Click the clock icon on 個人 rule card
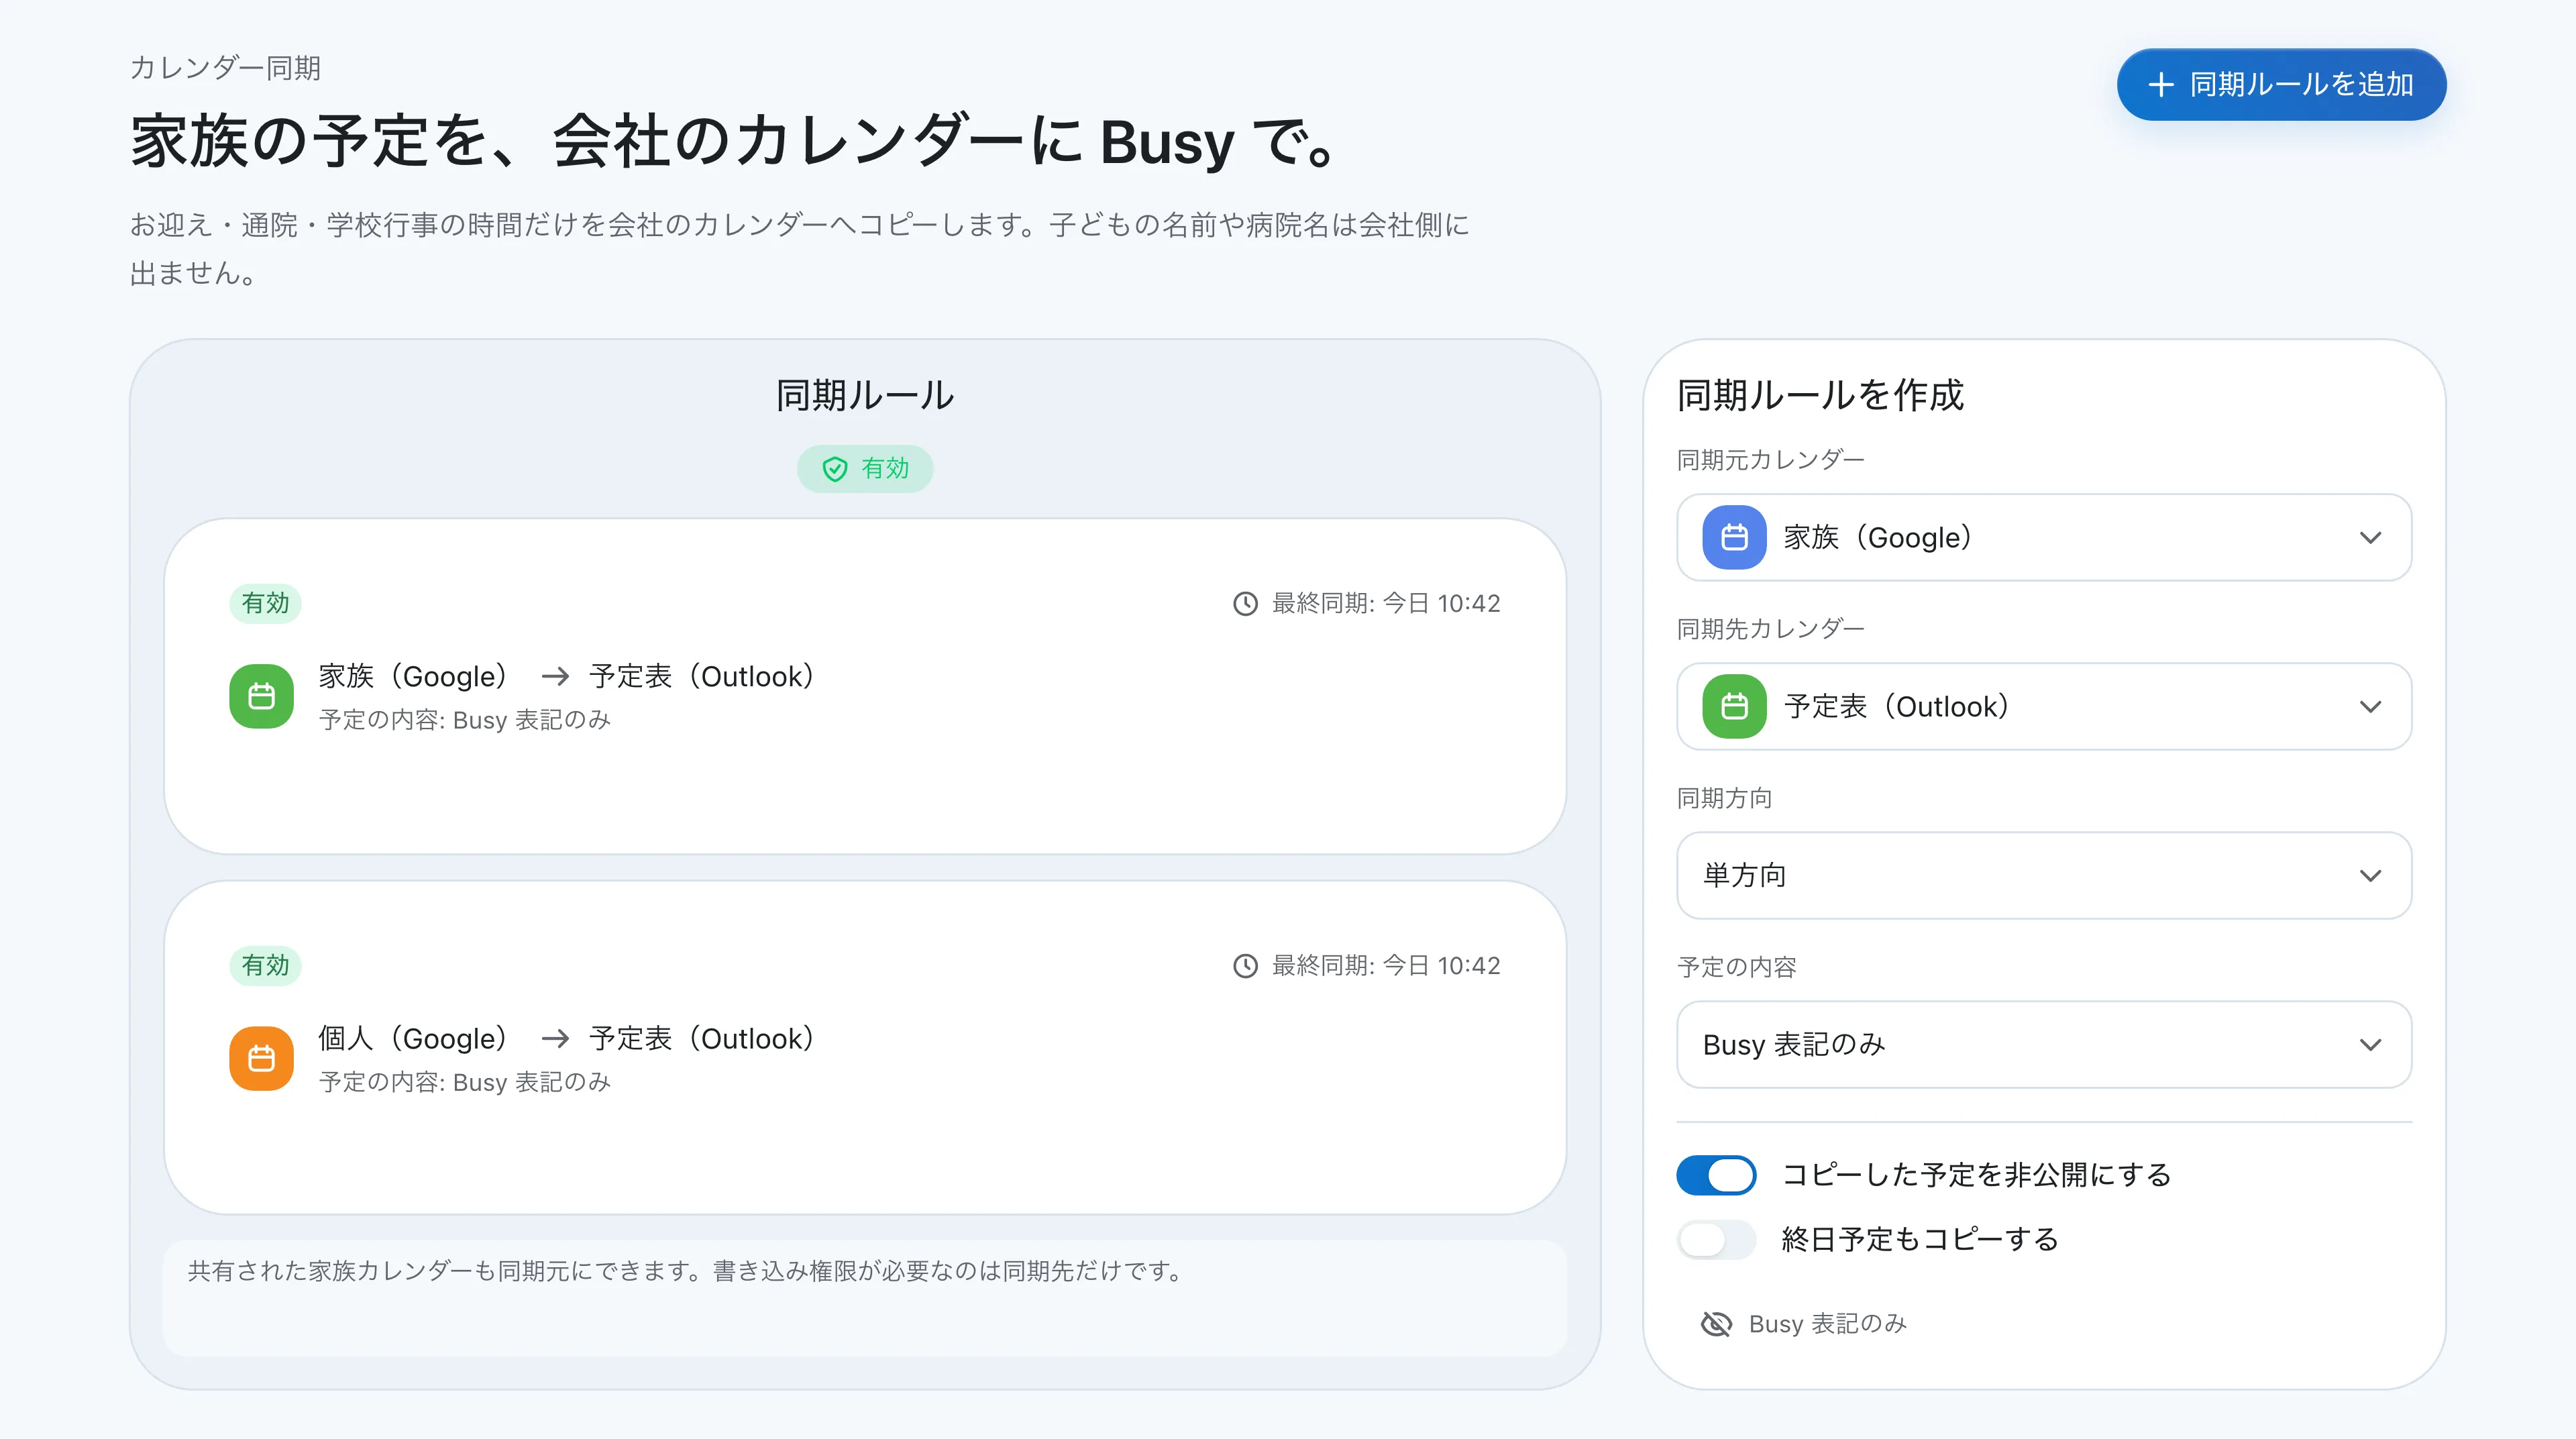The width and height of the screenshot is (2576, 1439). [1245, 965]
